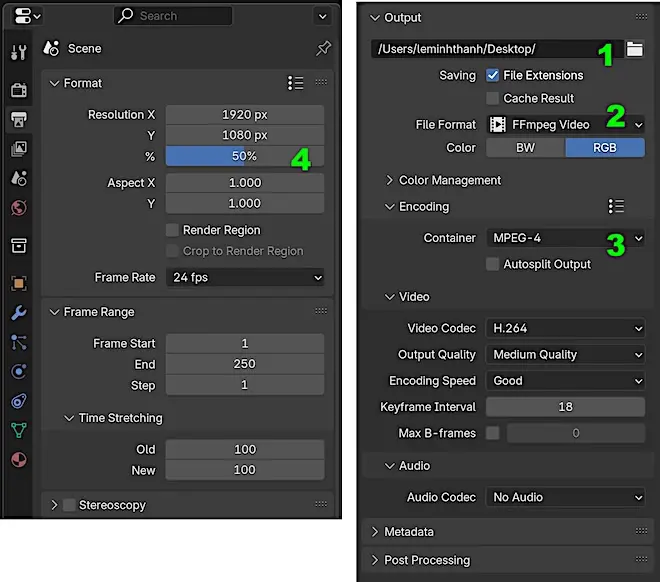Open the Object properties tab
The height and width of the screenshot is (582, 660).
pos(19,283)
